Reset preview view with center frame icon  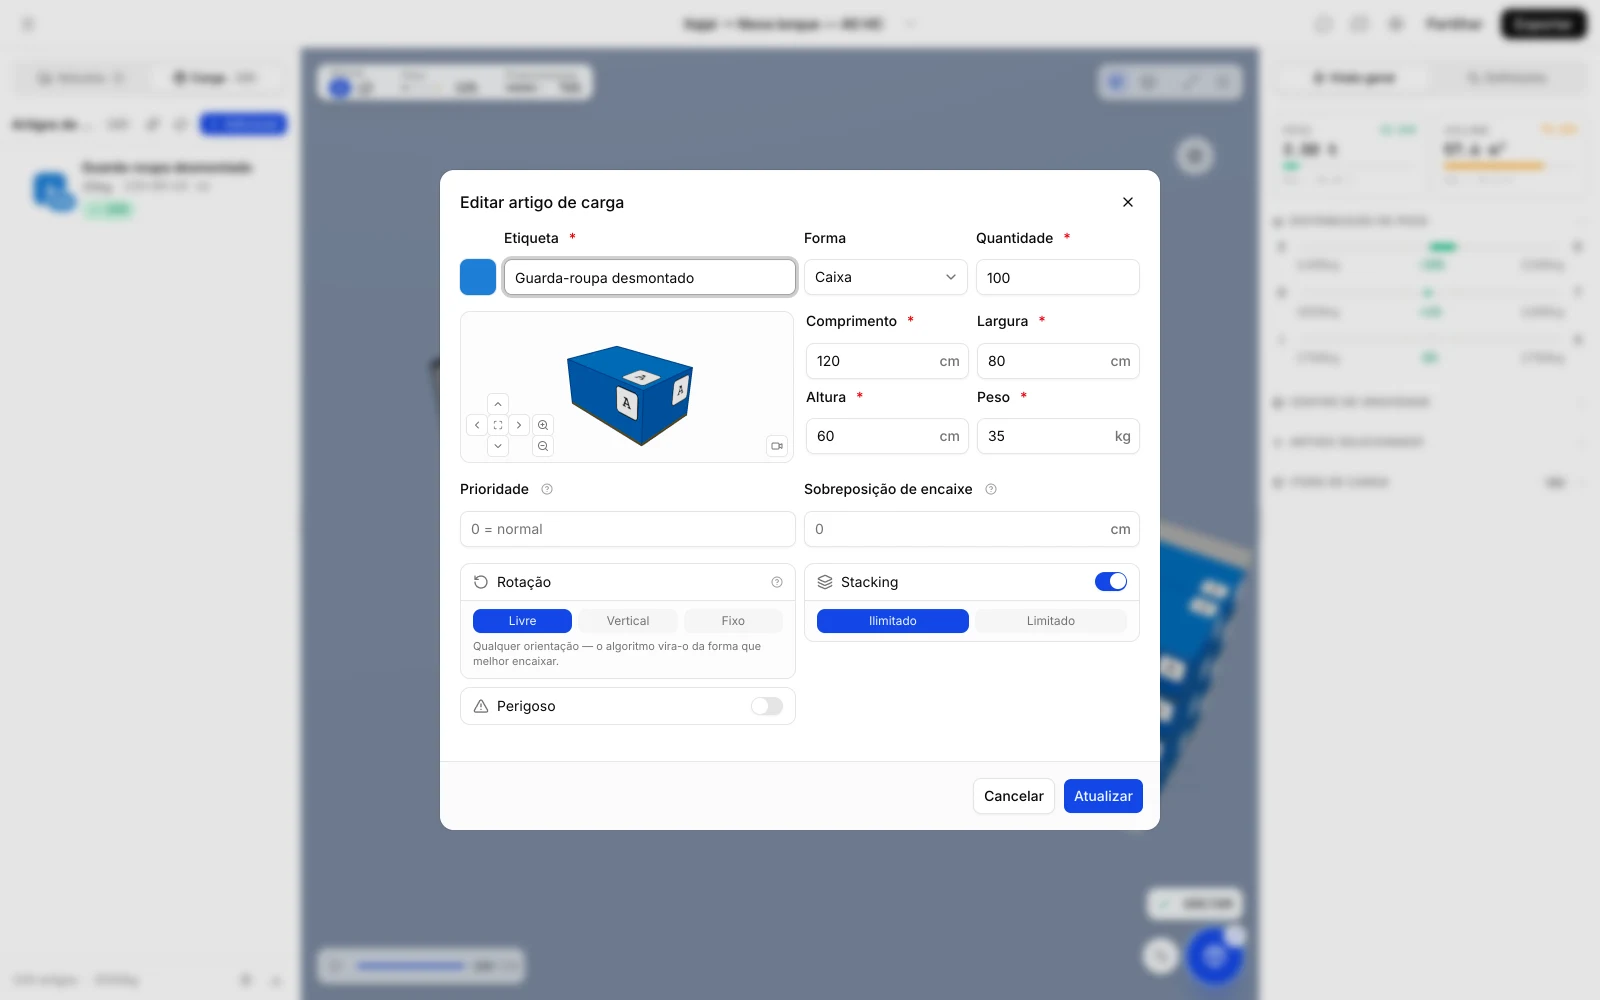(x=498, y=425)
